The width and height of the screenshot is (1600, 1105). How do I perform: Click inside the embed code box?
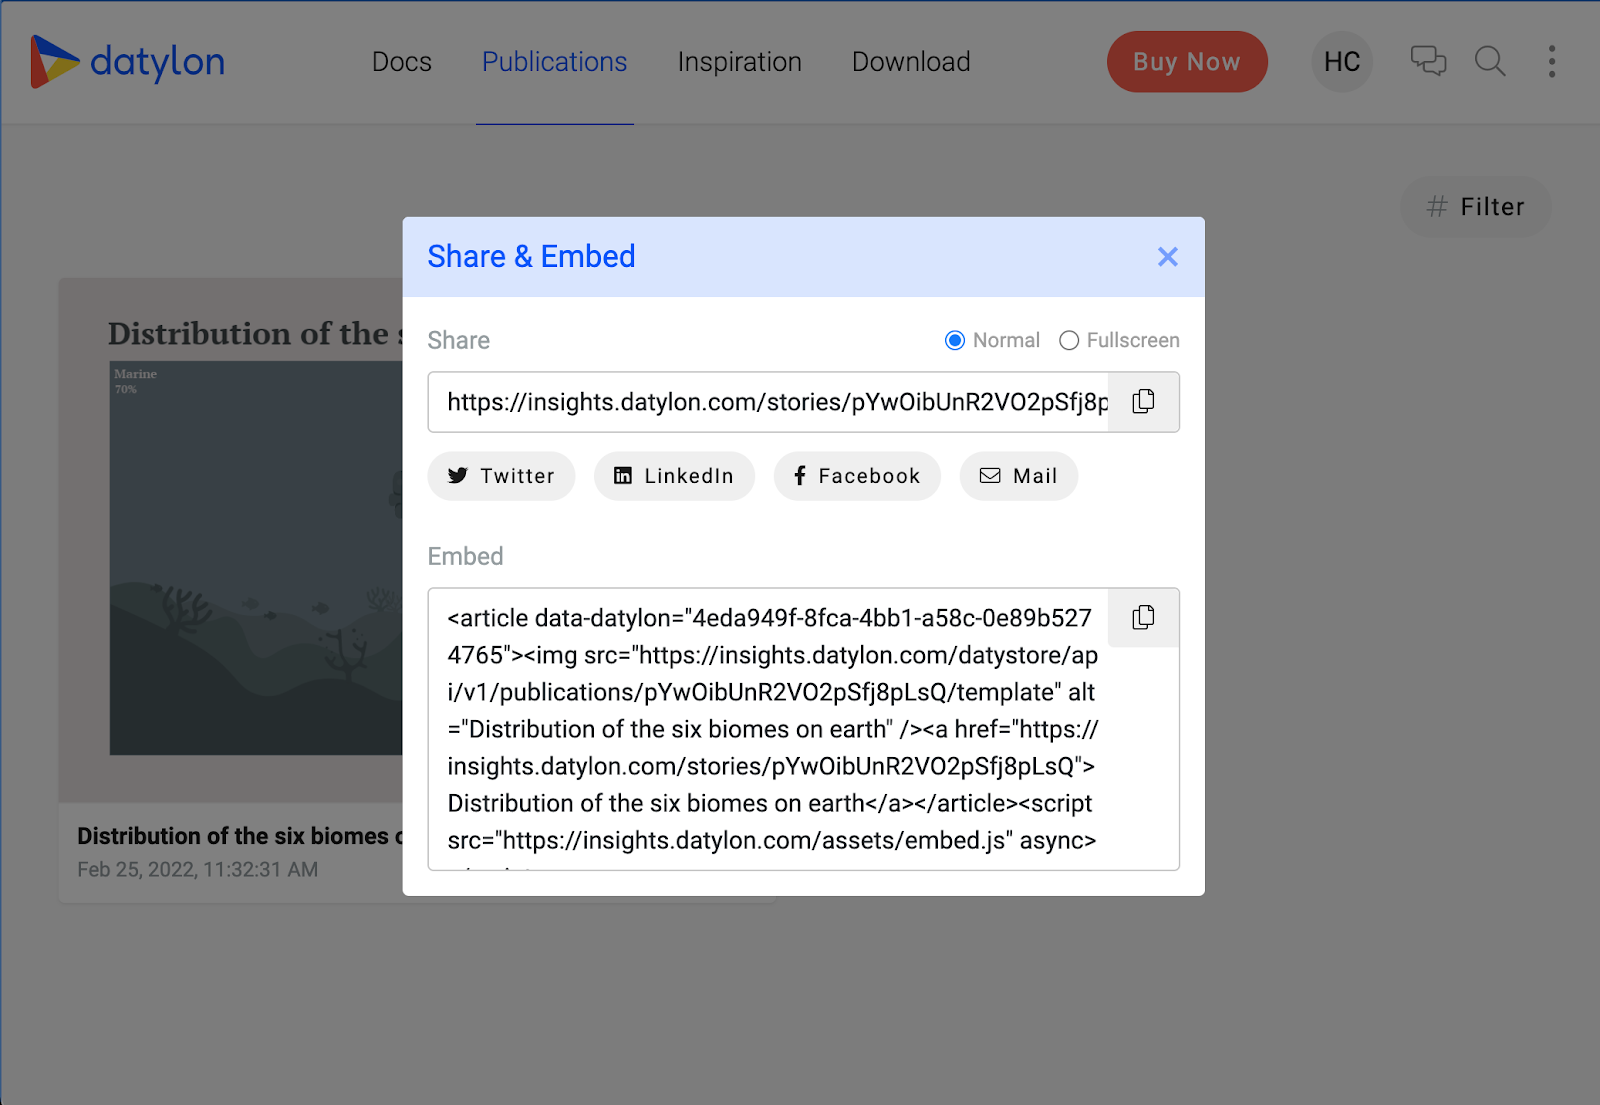(770, 729)
